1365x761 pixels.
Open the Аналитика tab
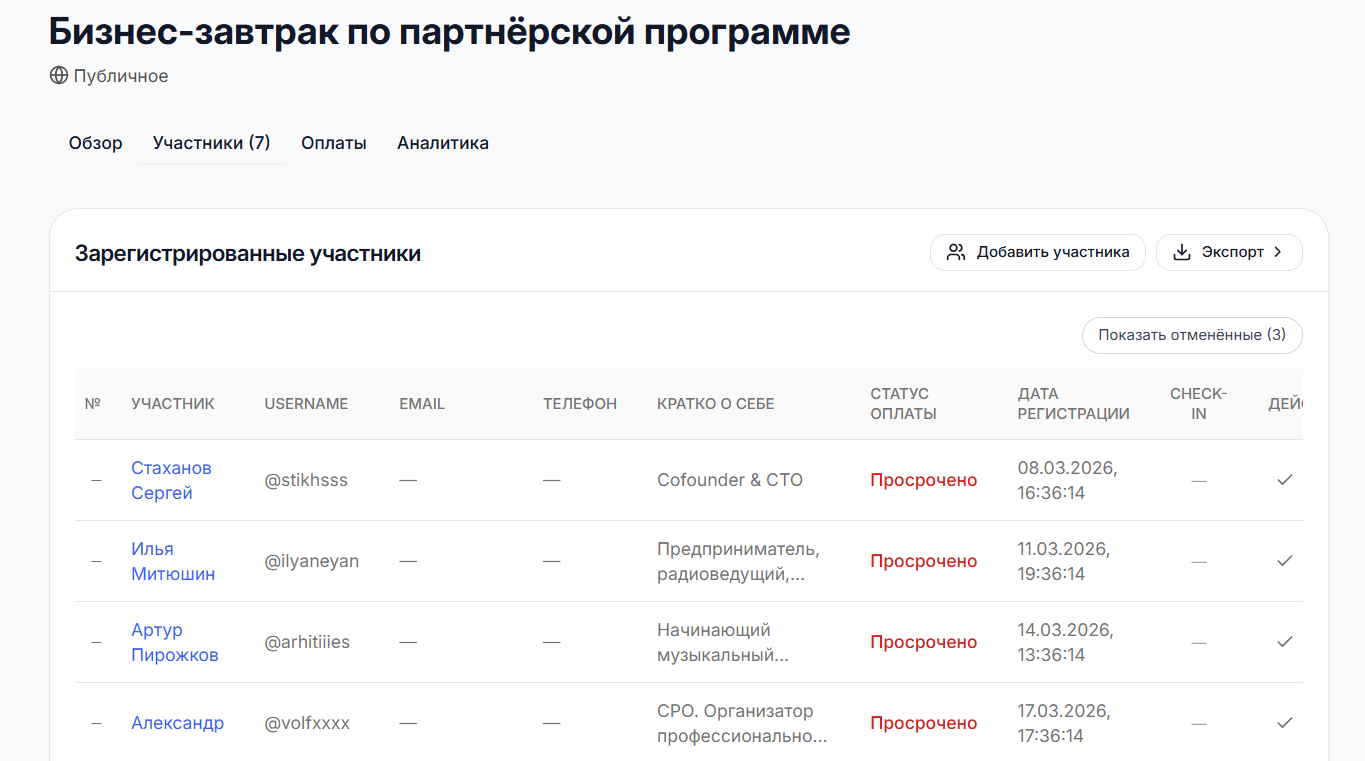[443, 143]
